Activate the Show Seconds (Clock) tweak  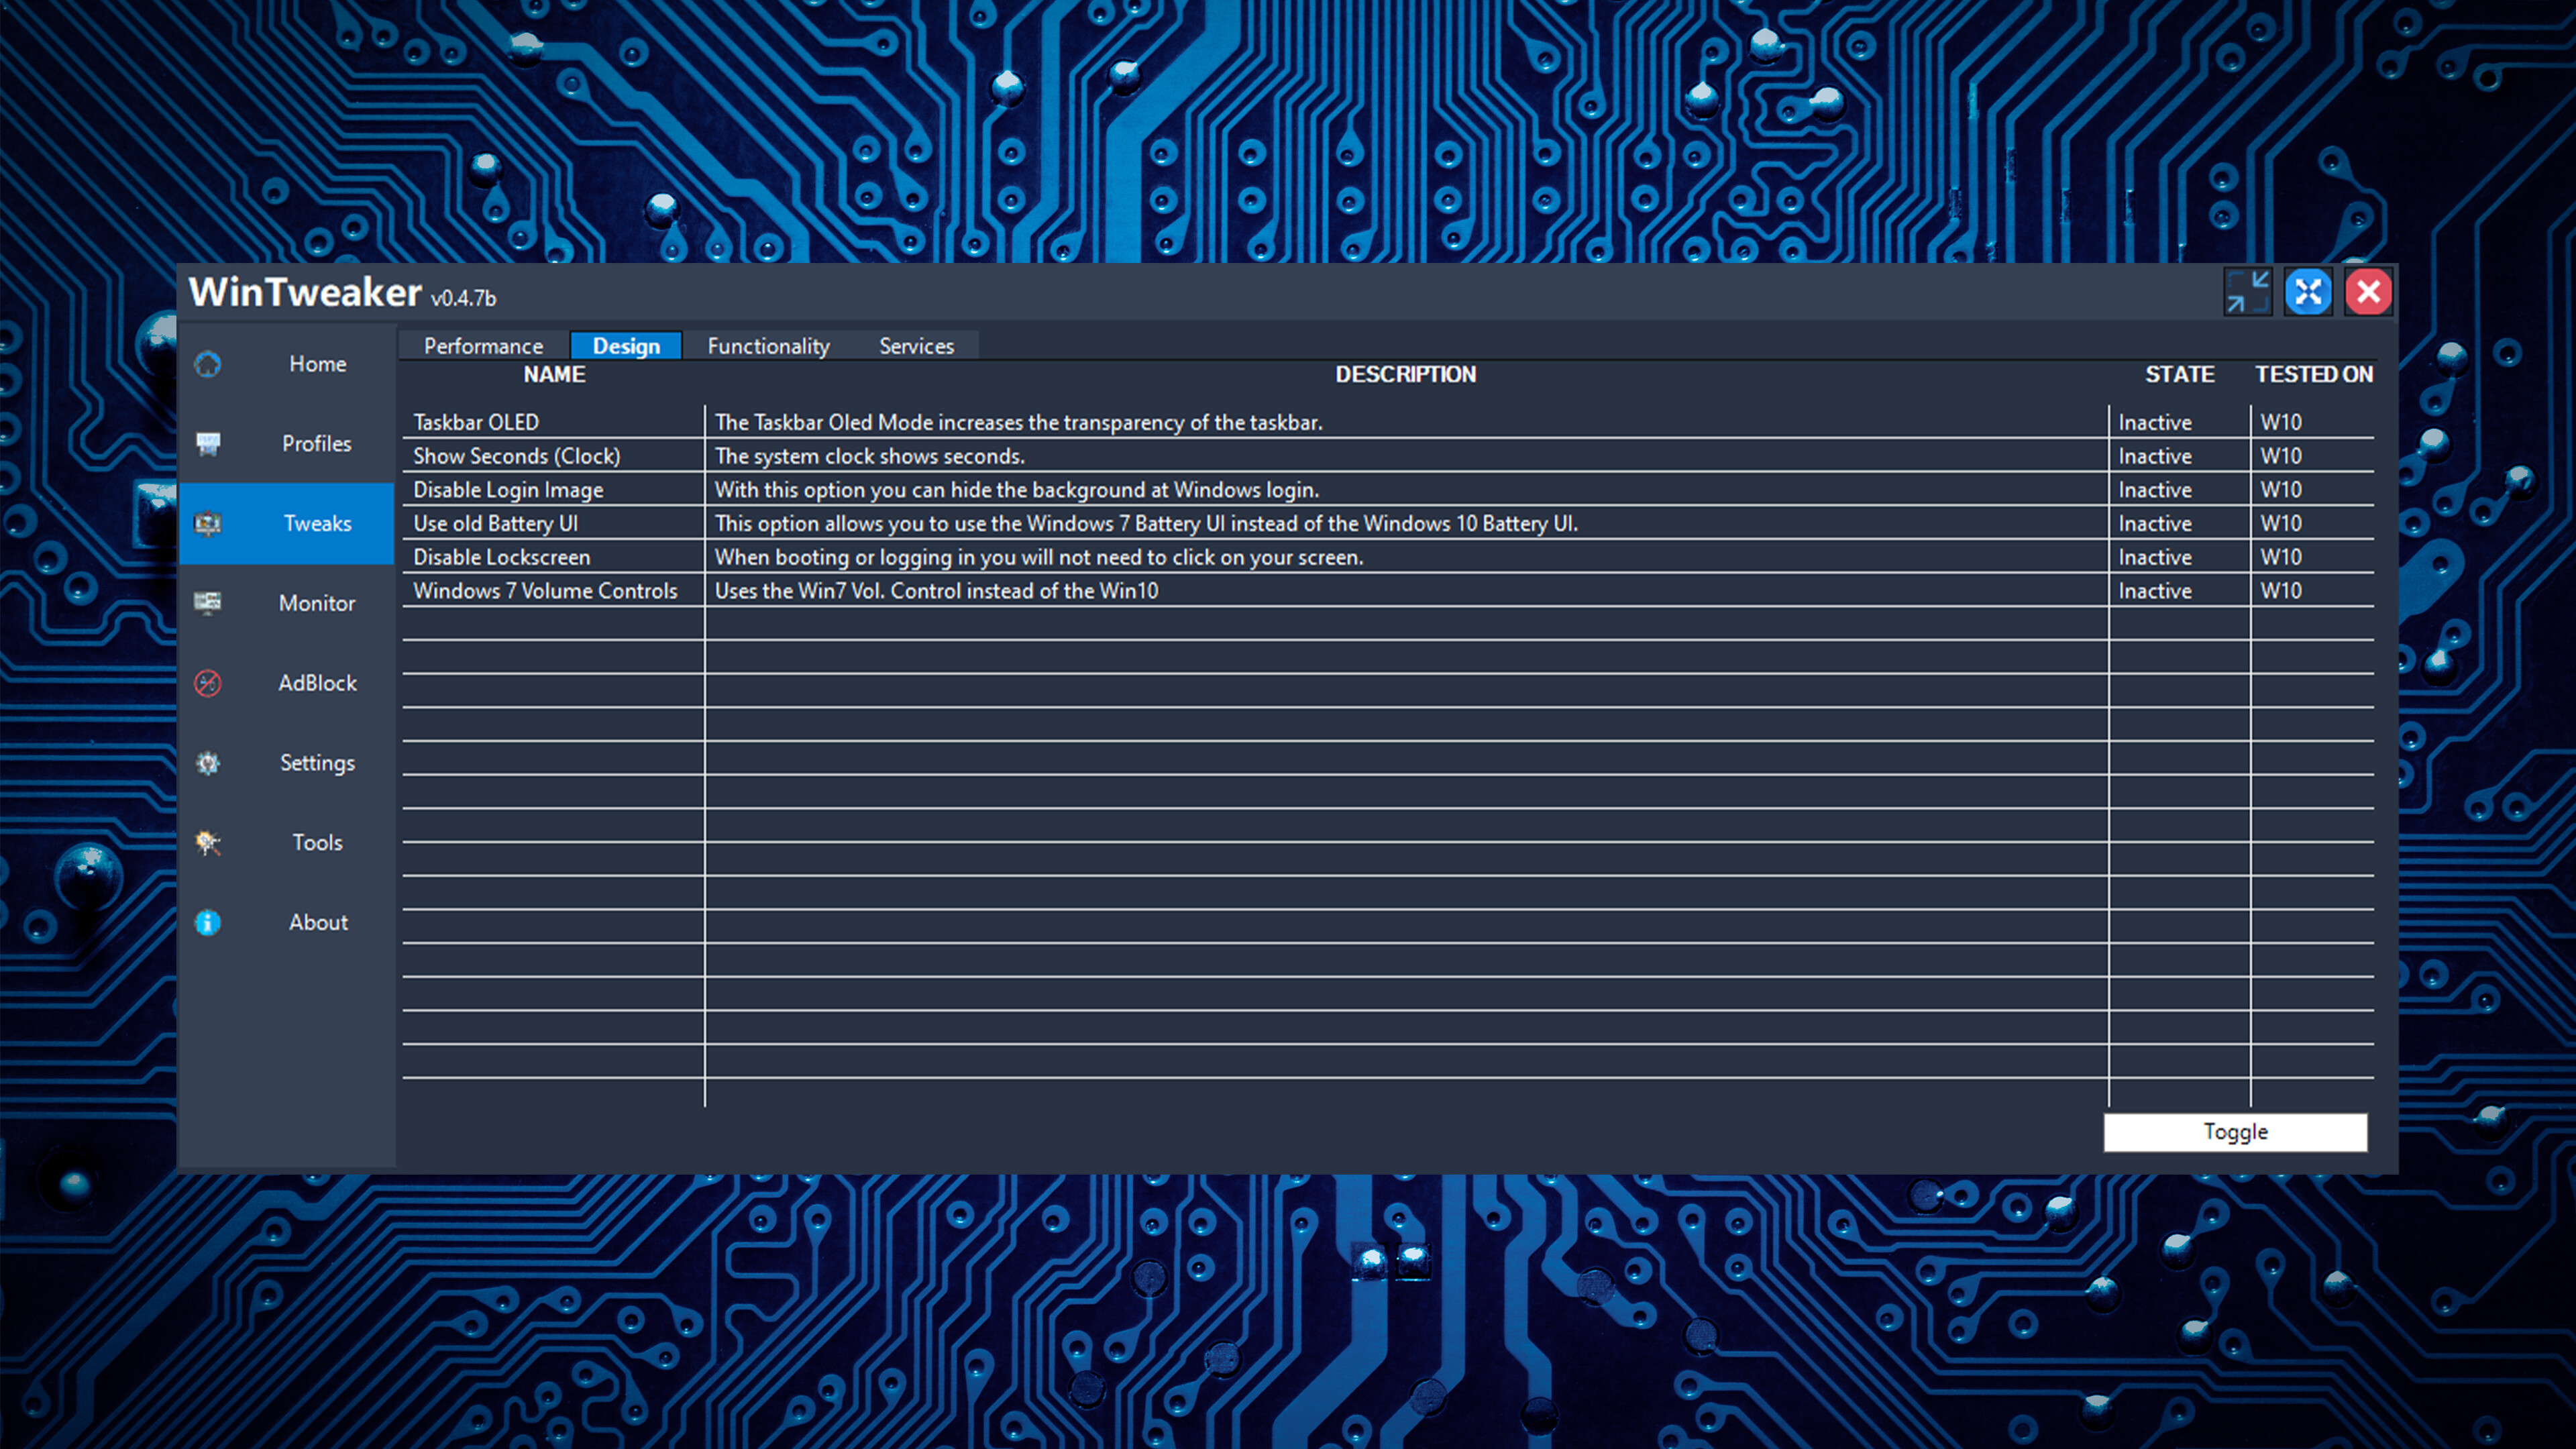click(x=2154, y=455)
